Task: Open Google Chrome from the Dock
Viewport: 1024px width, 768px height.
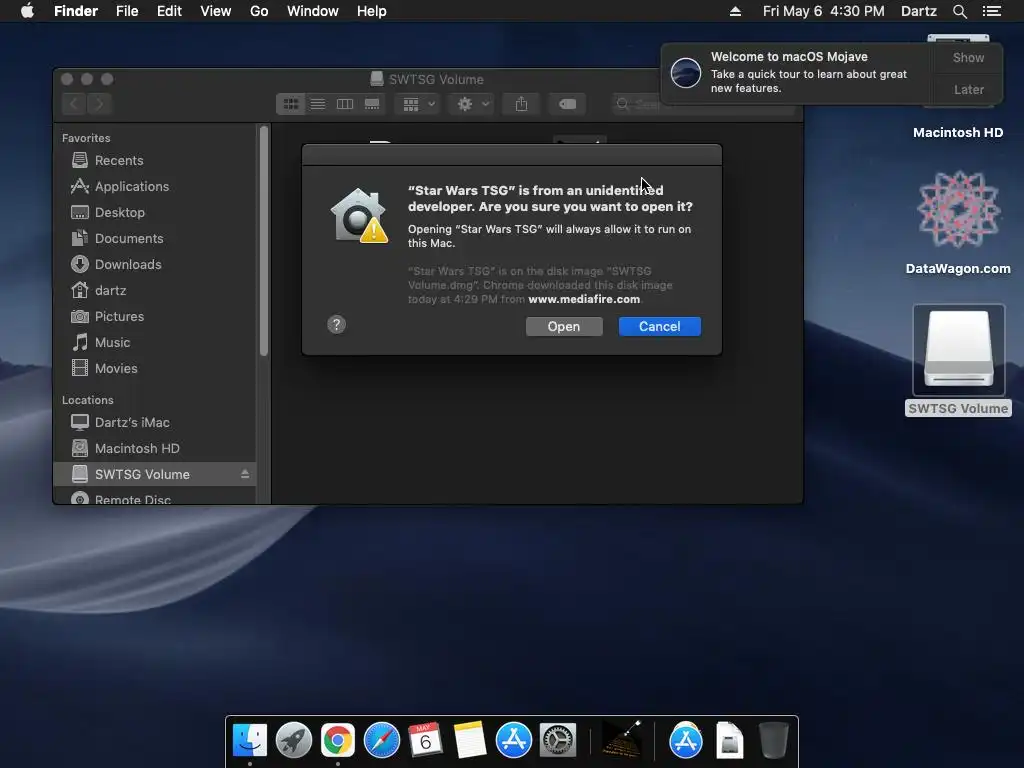Action: tap(338, 741)
